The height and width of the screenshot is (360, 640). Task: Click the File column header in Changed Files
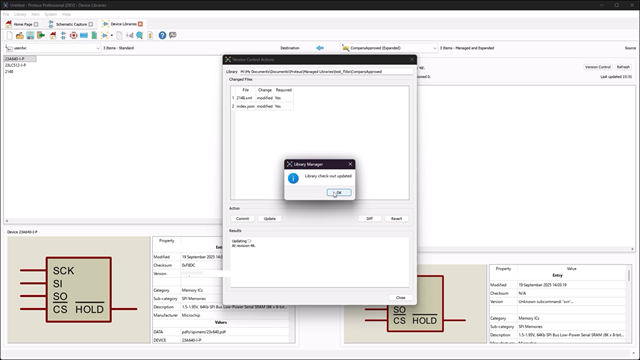pyautogui.click(x=245, y=90)
